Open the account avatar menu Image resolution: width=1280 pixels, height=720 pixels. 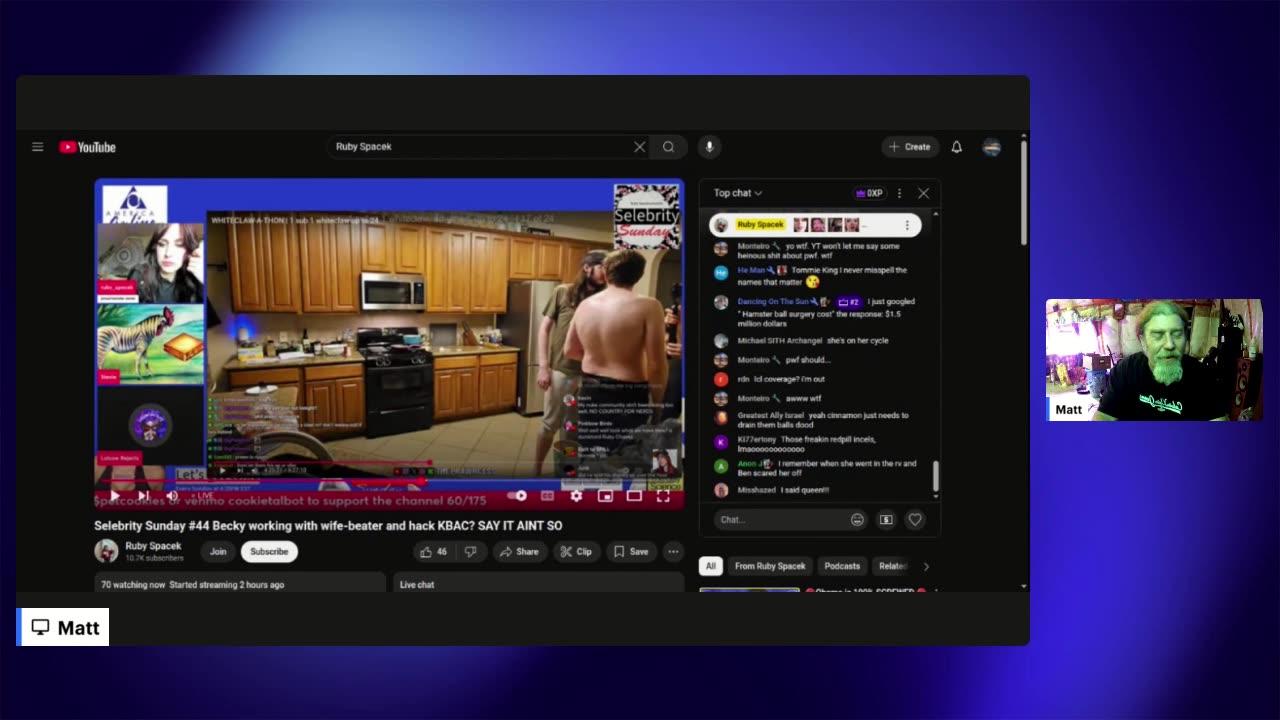point(992,147)
